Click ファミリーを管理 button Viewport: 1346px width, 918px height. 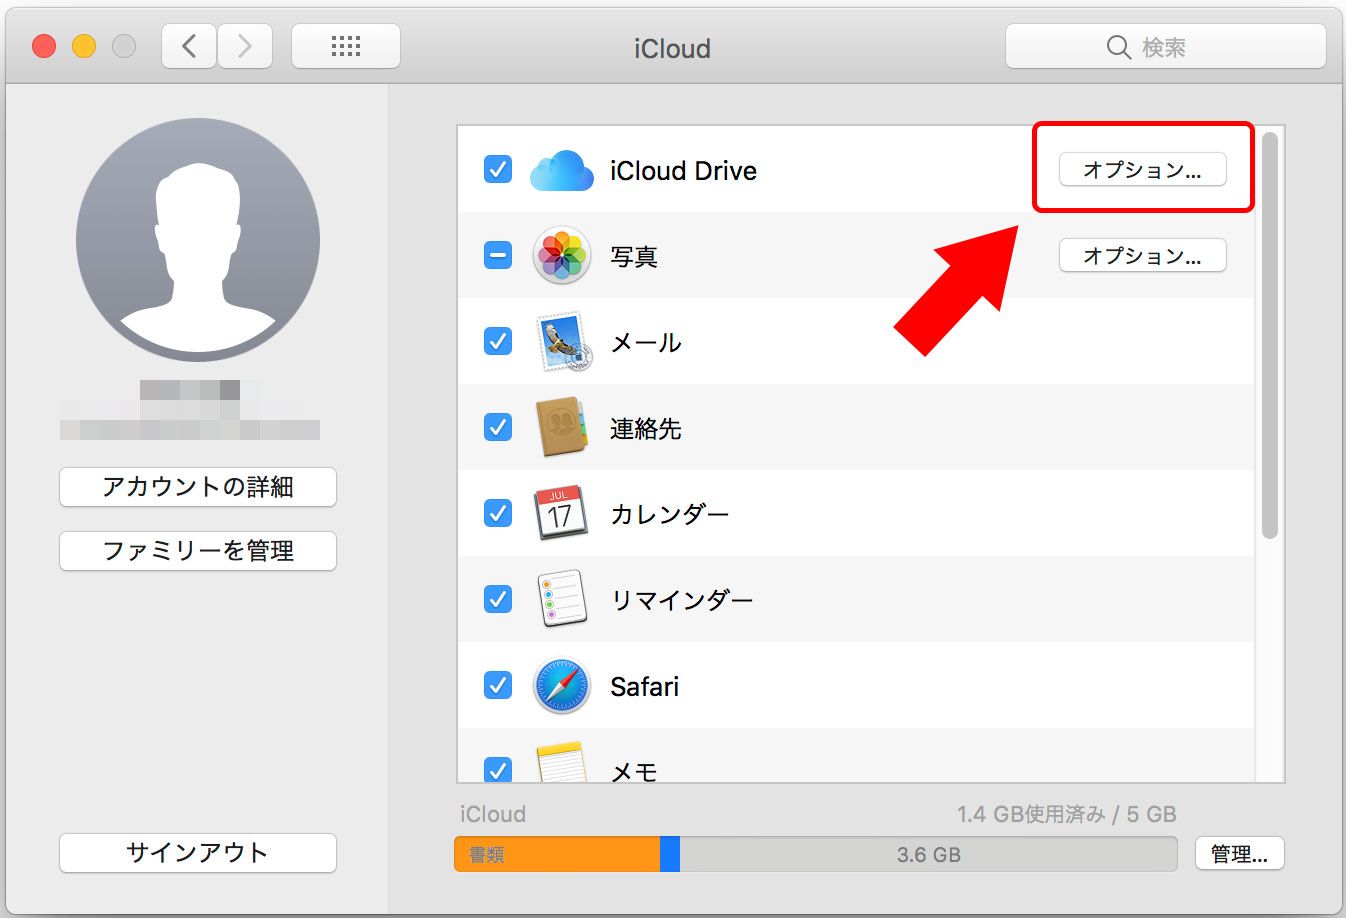198,551
